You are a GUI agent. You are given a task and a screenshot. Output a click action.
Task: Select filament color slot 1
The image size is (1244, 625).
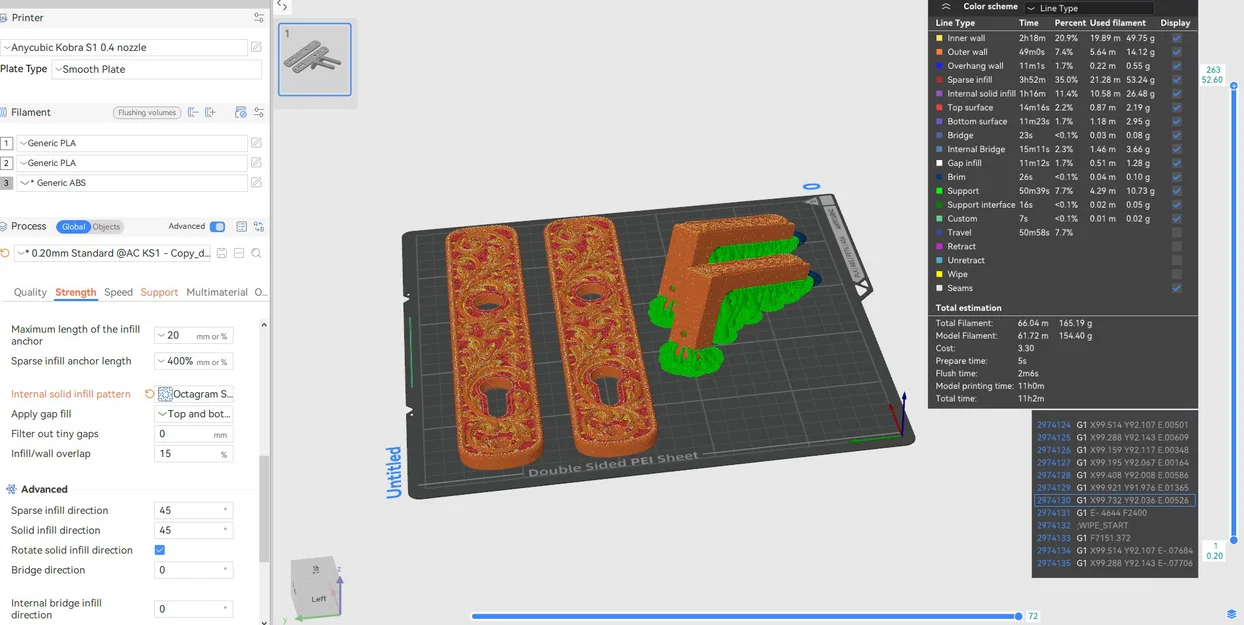point(6,143)
